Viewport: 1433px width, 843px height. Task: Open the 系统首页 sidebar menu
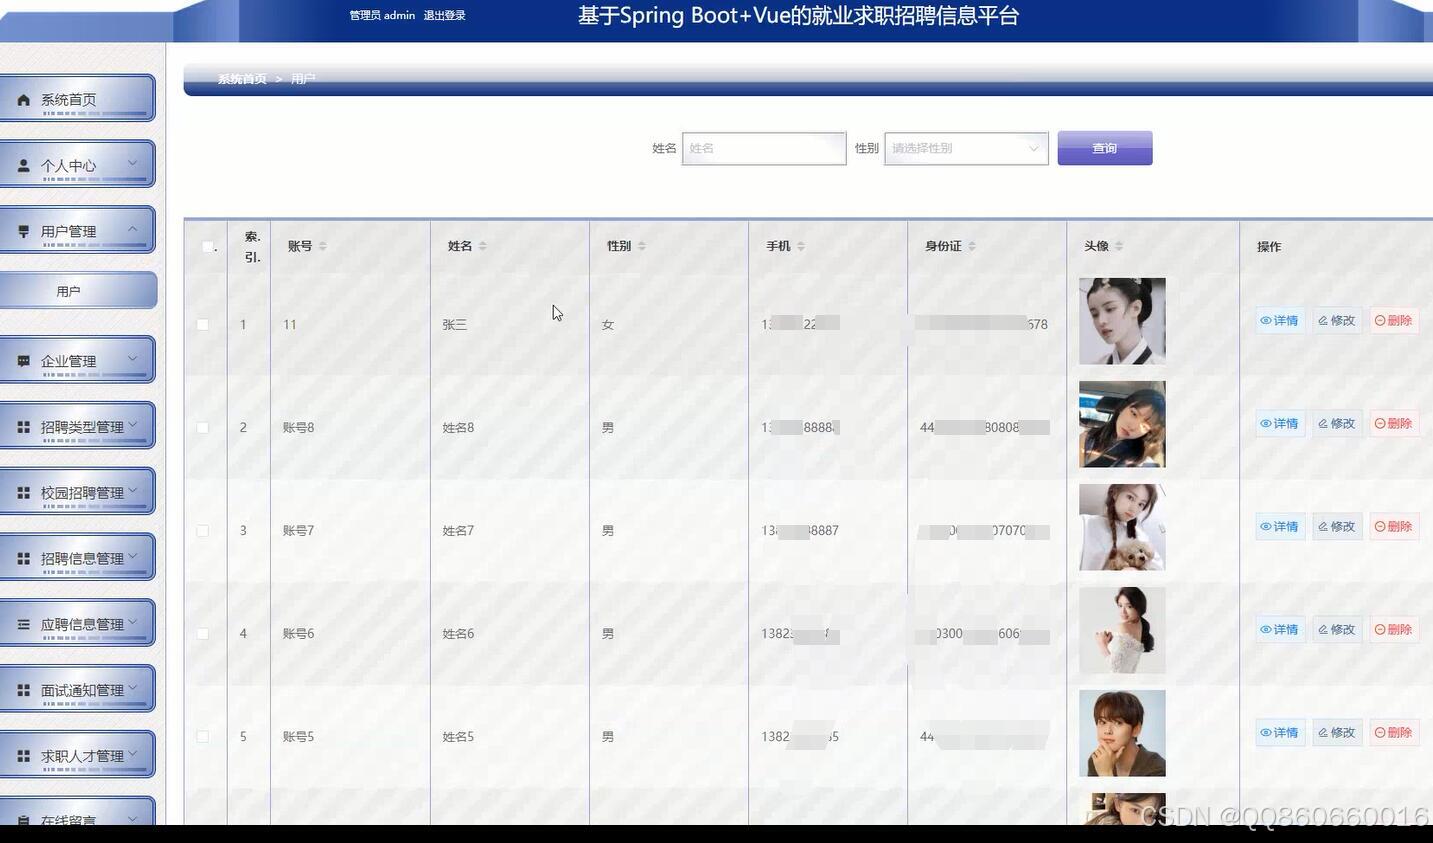pos(77,98)
